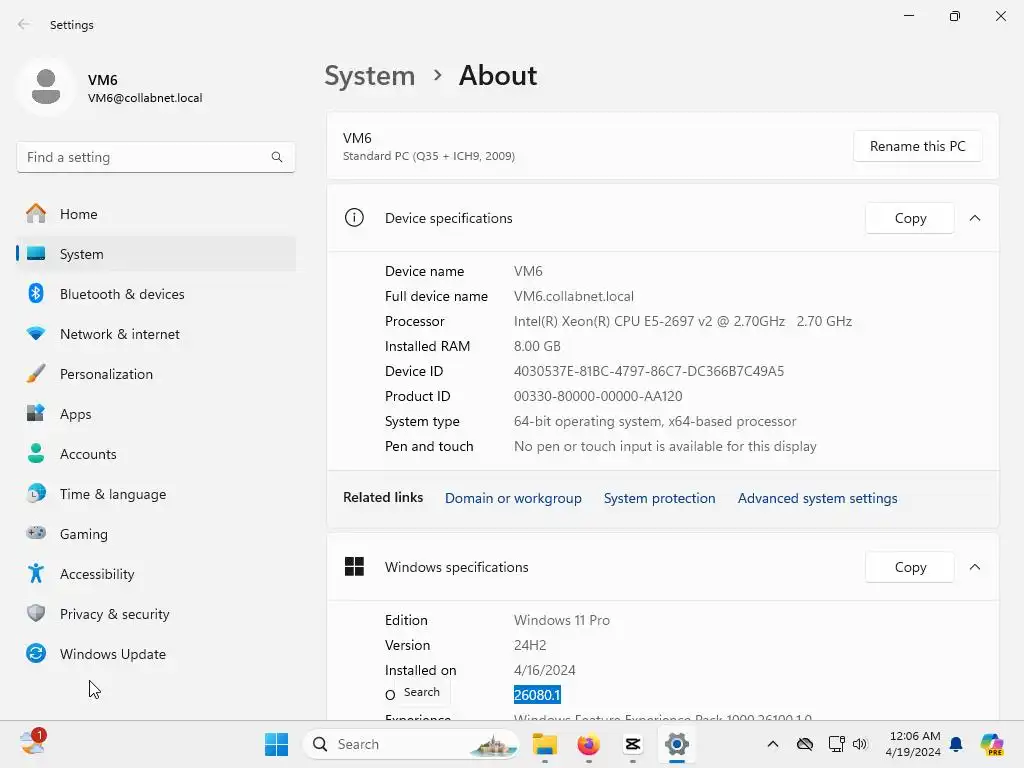Click the Version value 24H2
The height and width of the screenshot is (768, 1024).
(x=530, y=645)
